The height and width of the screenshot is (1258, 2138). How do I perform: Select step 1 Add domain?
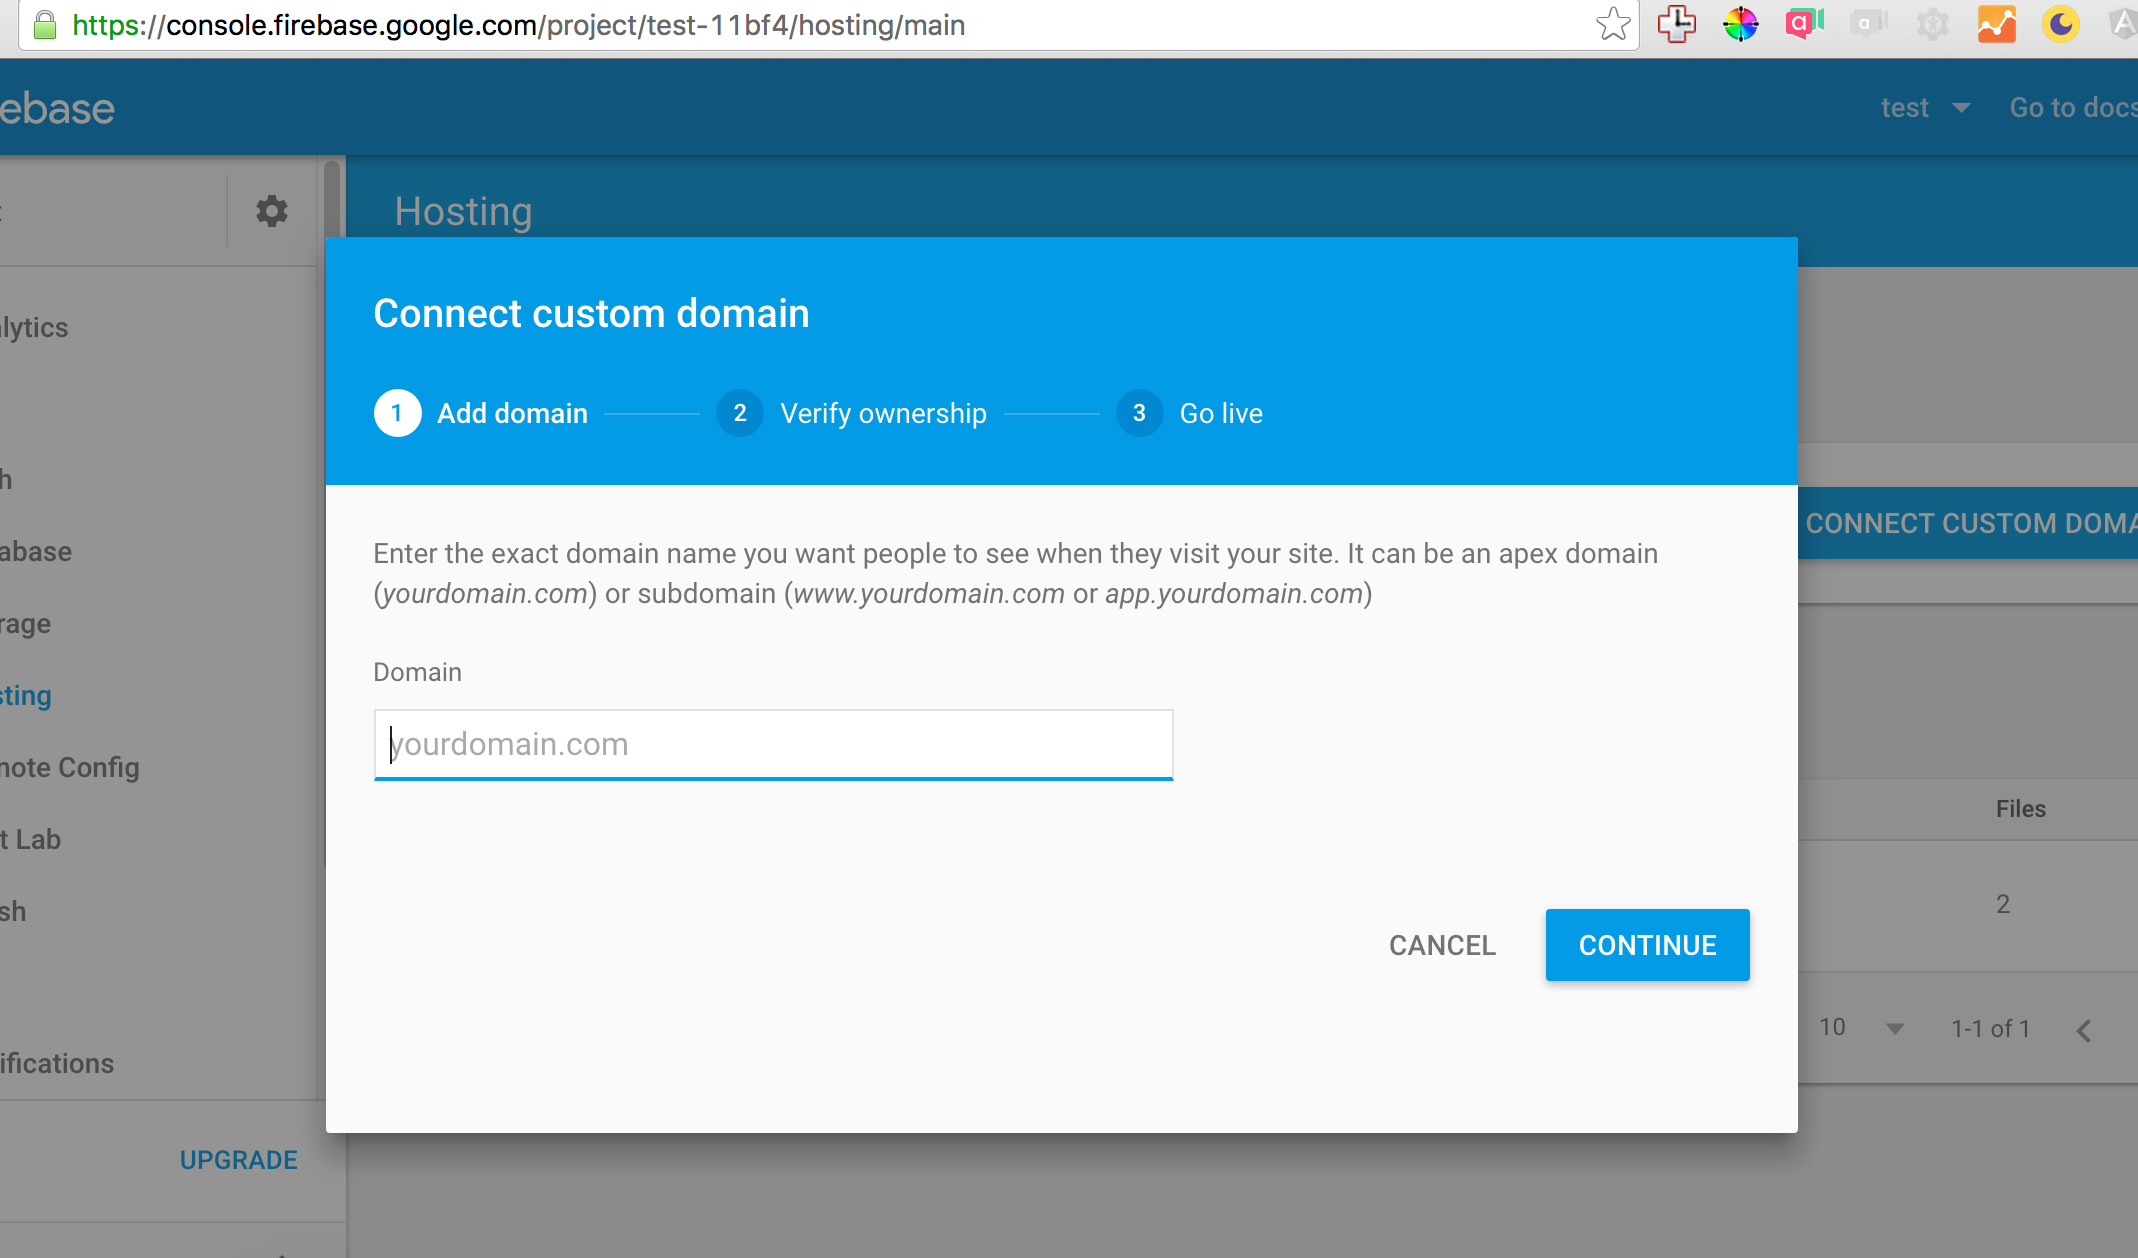coord(481,413)
